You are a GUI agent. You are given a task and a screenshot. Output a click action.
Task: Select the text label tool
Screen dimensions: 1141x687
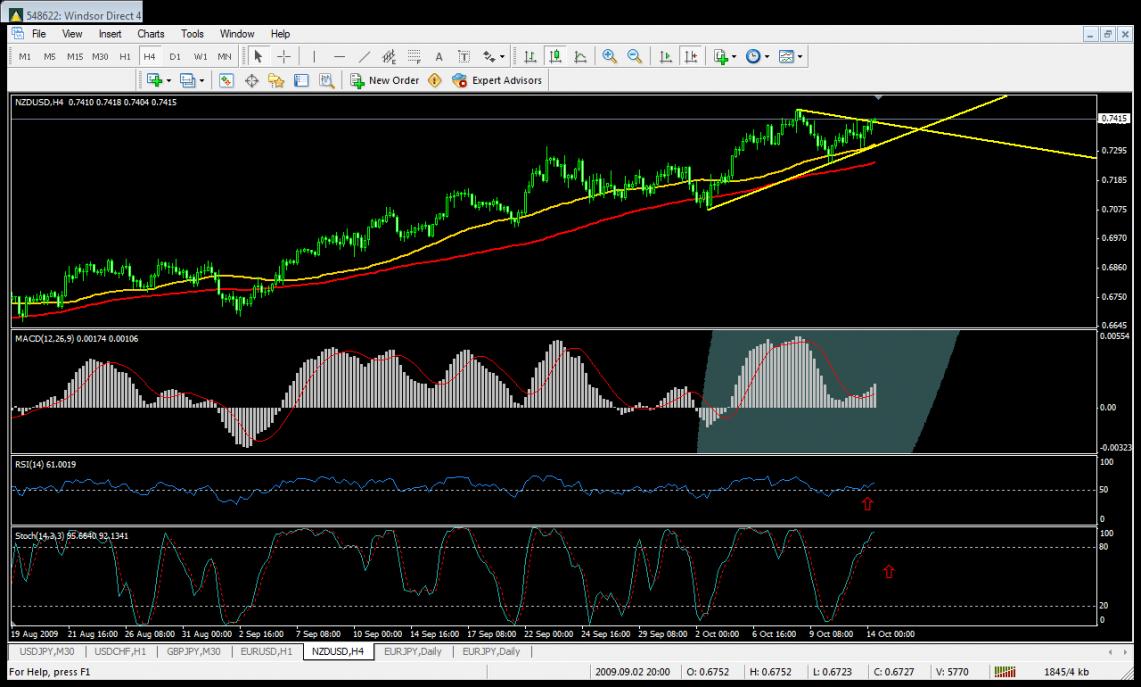tap(438, 57)
